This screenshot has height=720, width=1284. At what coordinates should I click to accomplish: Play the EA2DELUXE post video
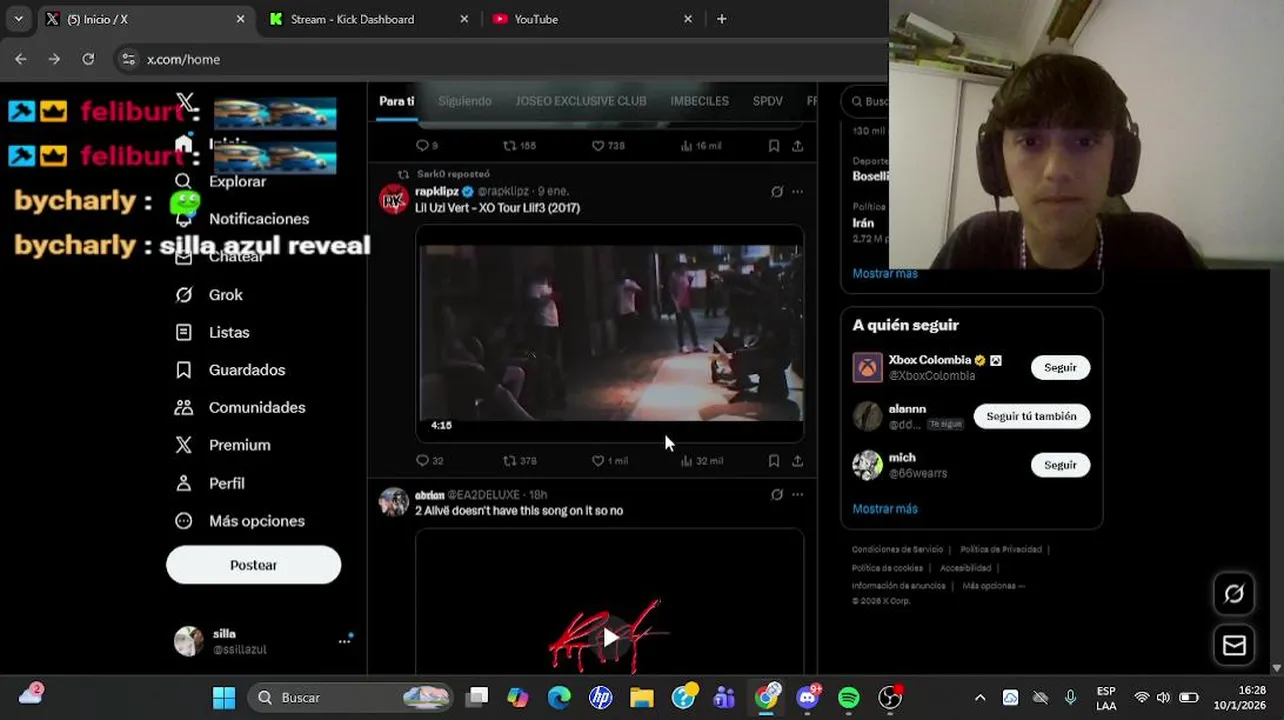click(x=610, y=638)
